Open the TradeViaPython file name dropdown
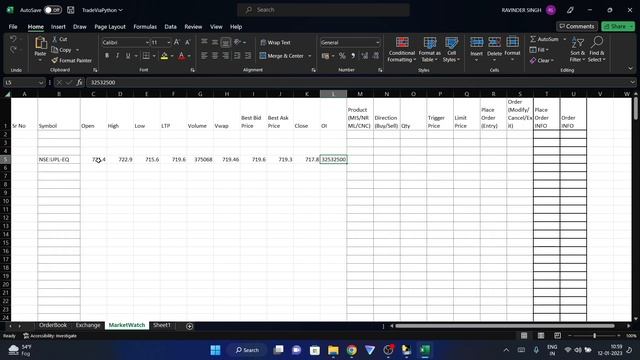 (x=102, y=10)
